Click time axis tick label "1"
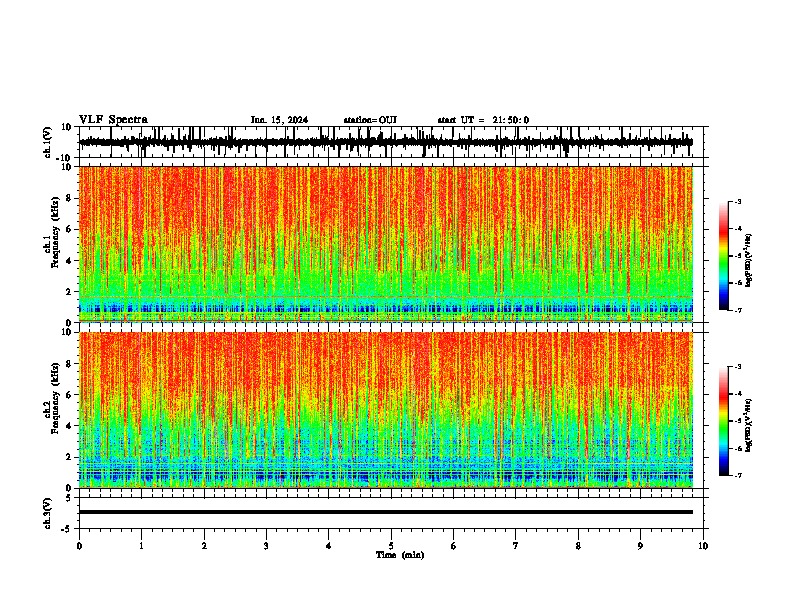 pos(141,546)
